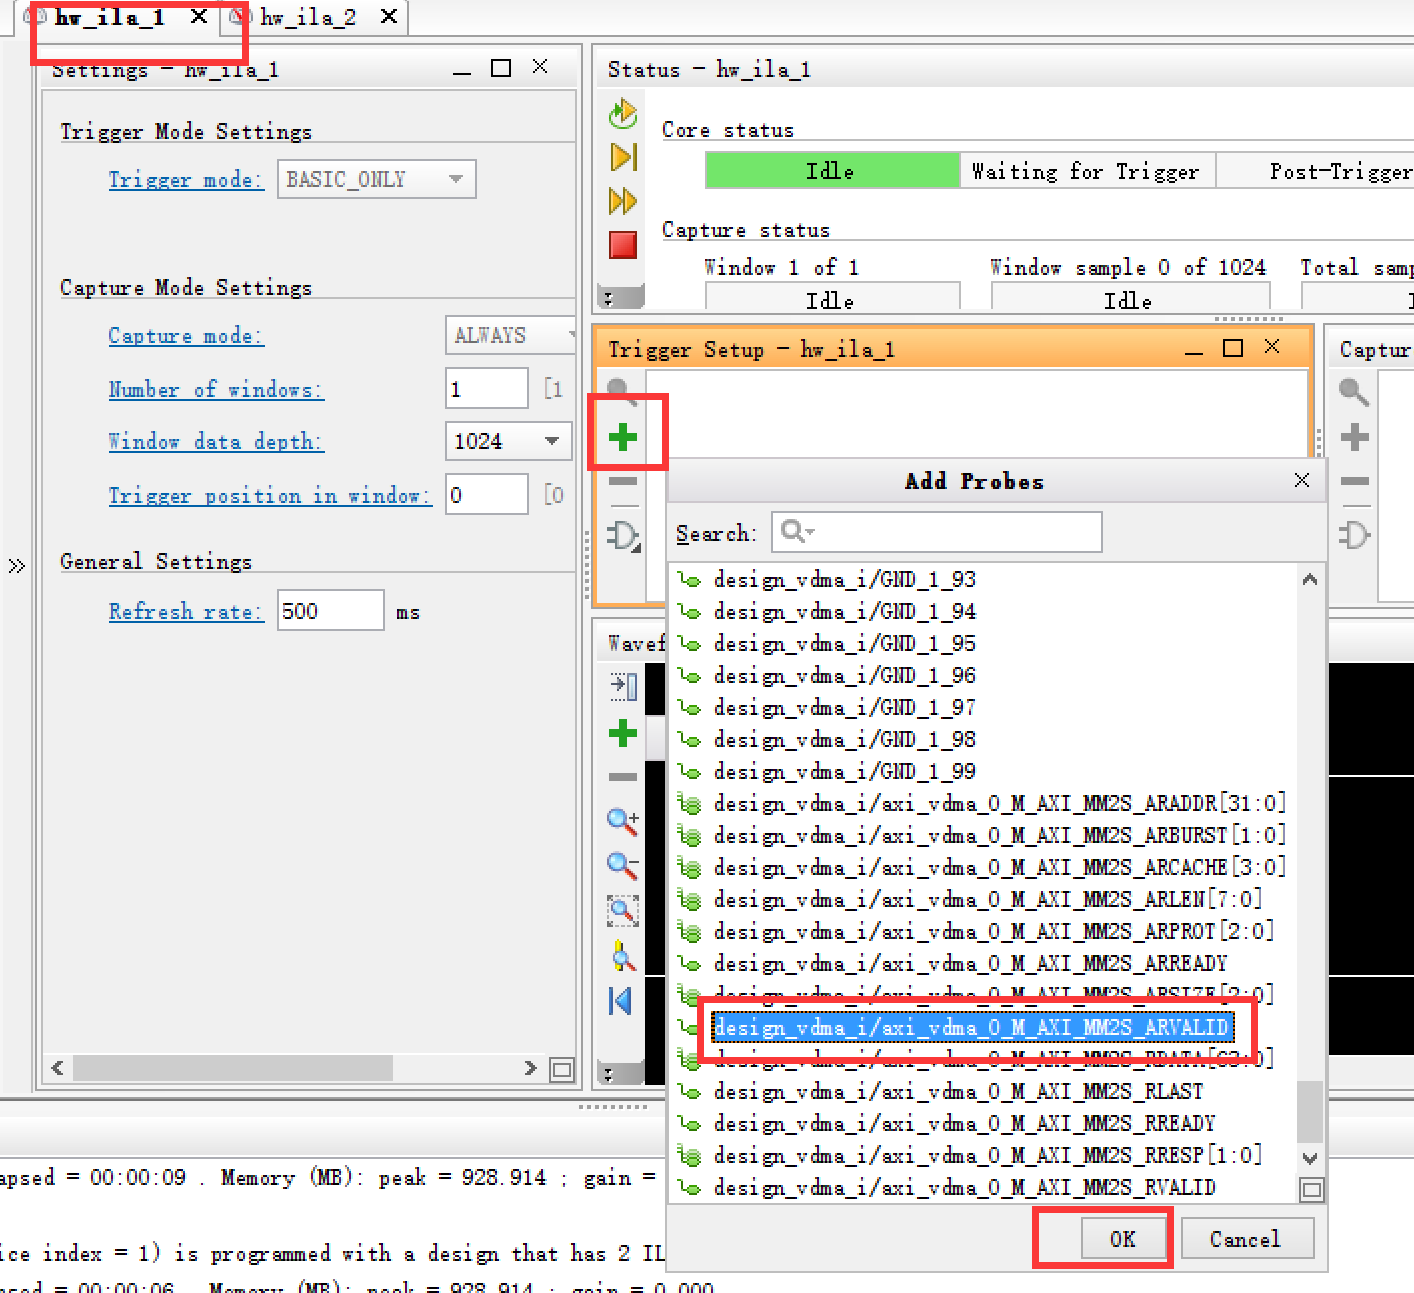This screenshot has width=1414, height=1293.
Task: Click Run Trigger icon in Status panel
Action: [623, 114]
